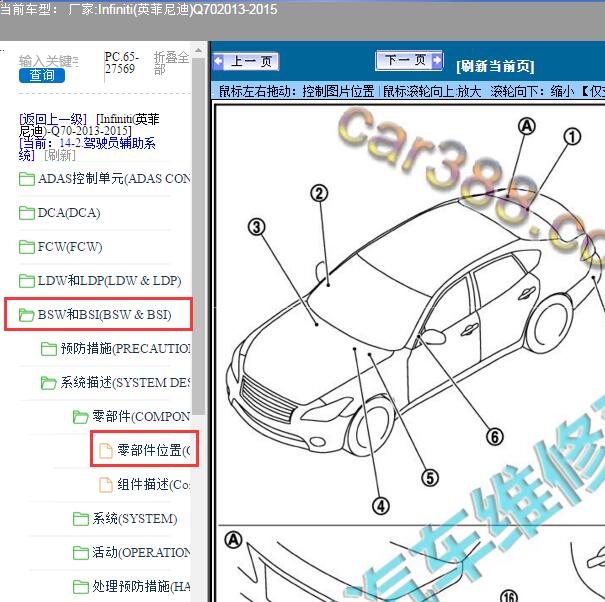The width and height of the screenshot is (605, 602).
Task: Open the DCA folder icon
Action: [x=27, y=213]
